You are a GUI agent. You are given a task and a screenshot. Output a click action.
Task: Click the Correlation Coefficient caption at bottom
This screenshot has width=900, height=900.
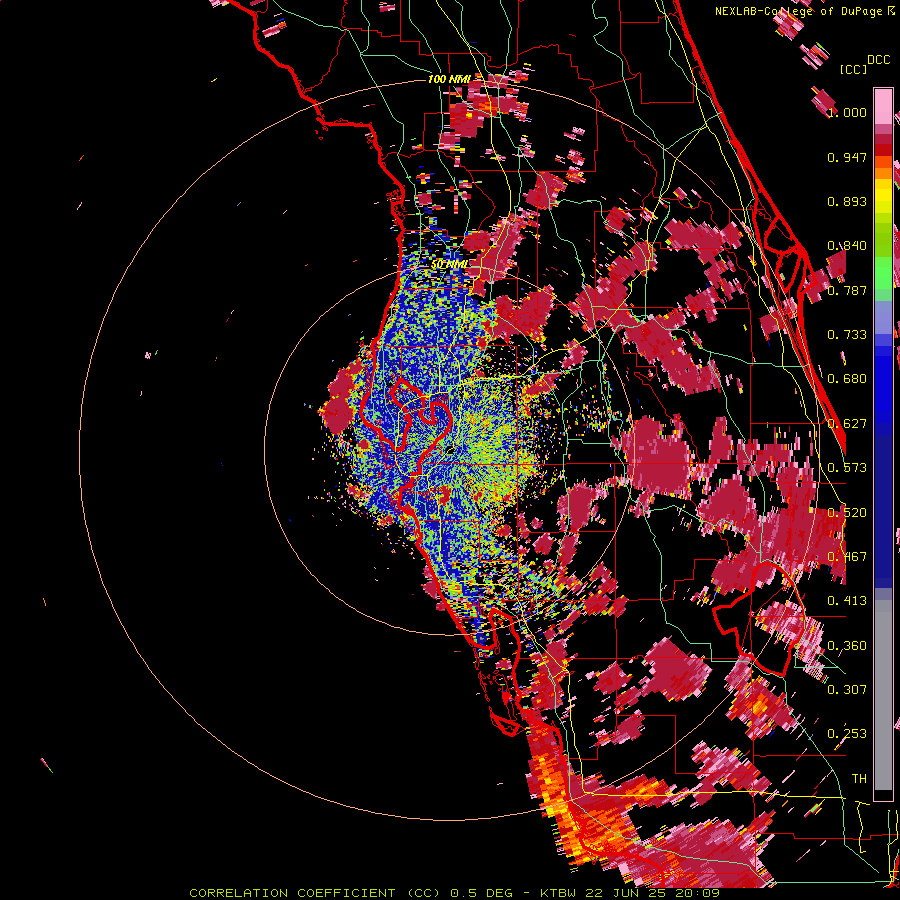(454, 893)
